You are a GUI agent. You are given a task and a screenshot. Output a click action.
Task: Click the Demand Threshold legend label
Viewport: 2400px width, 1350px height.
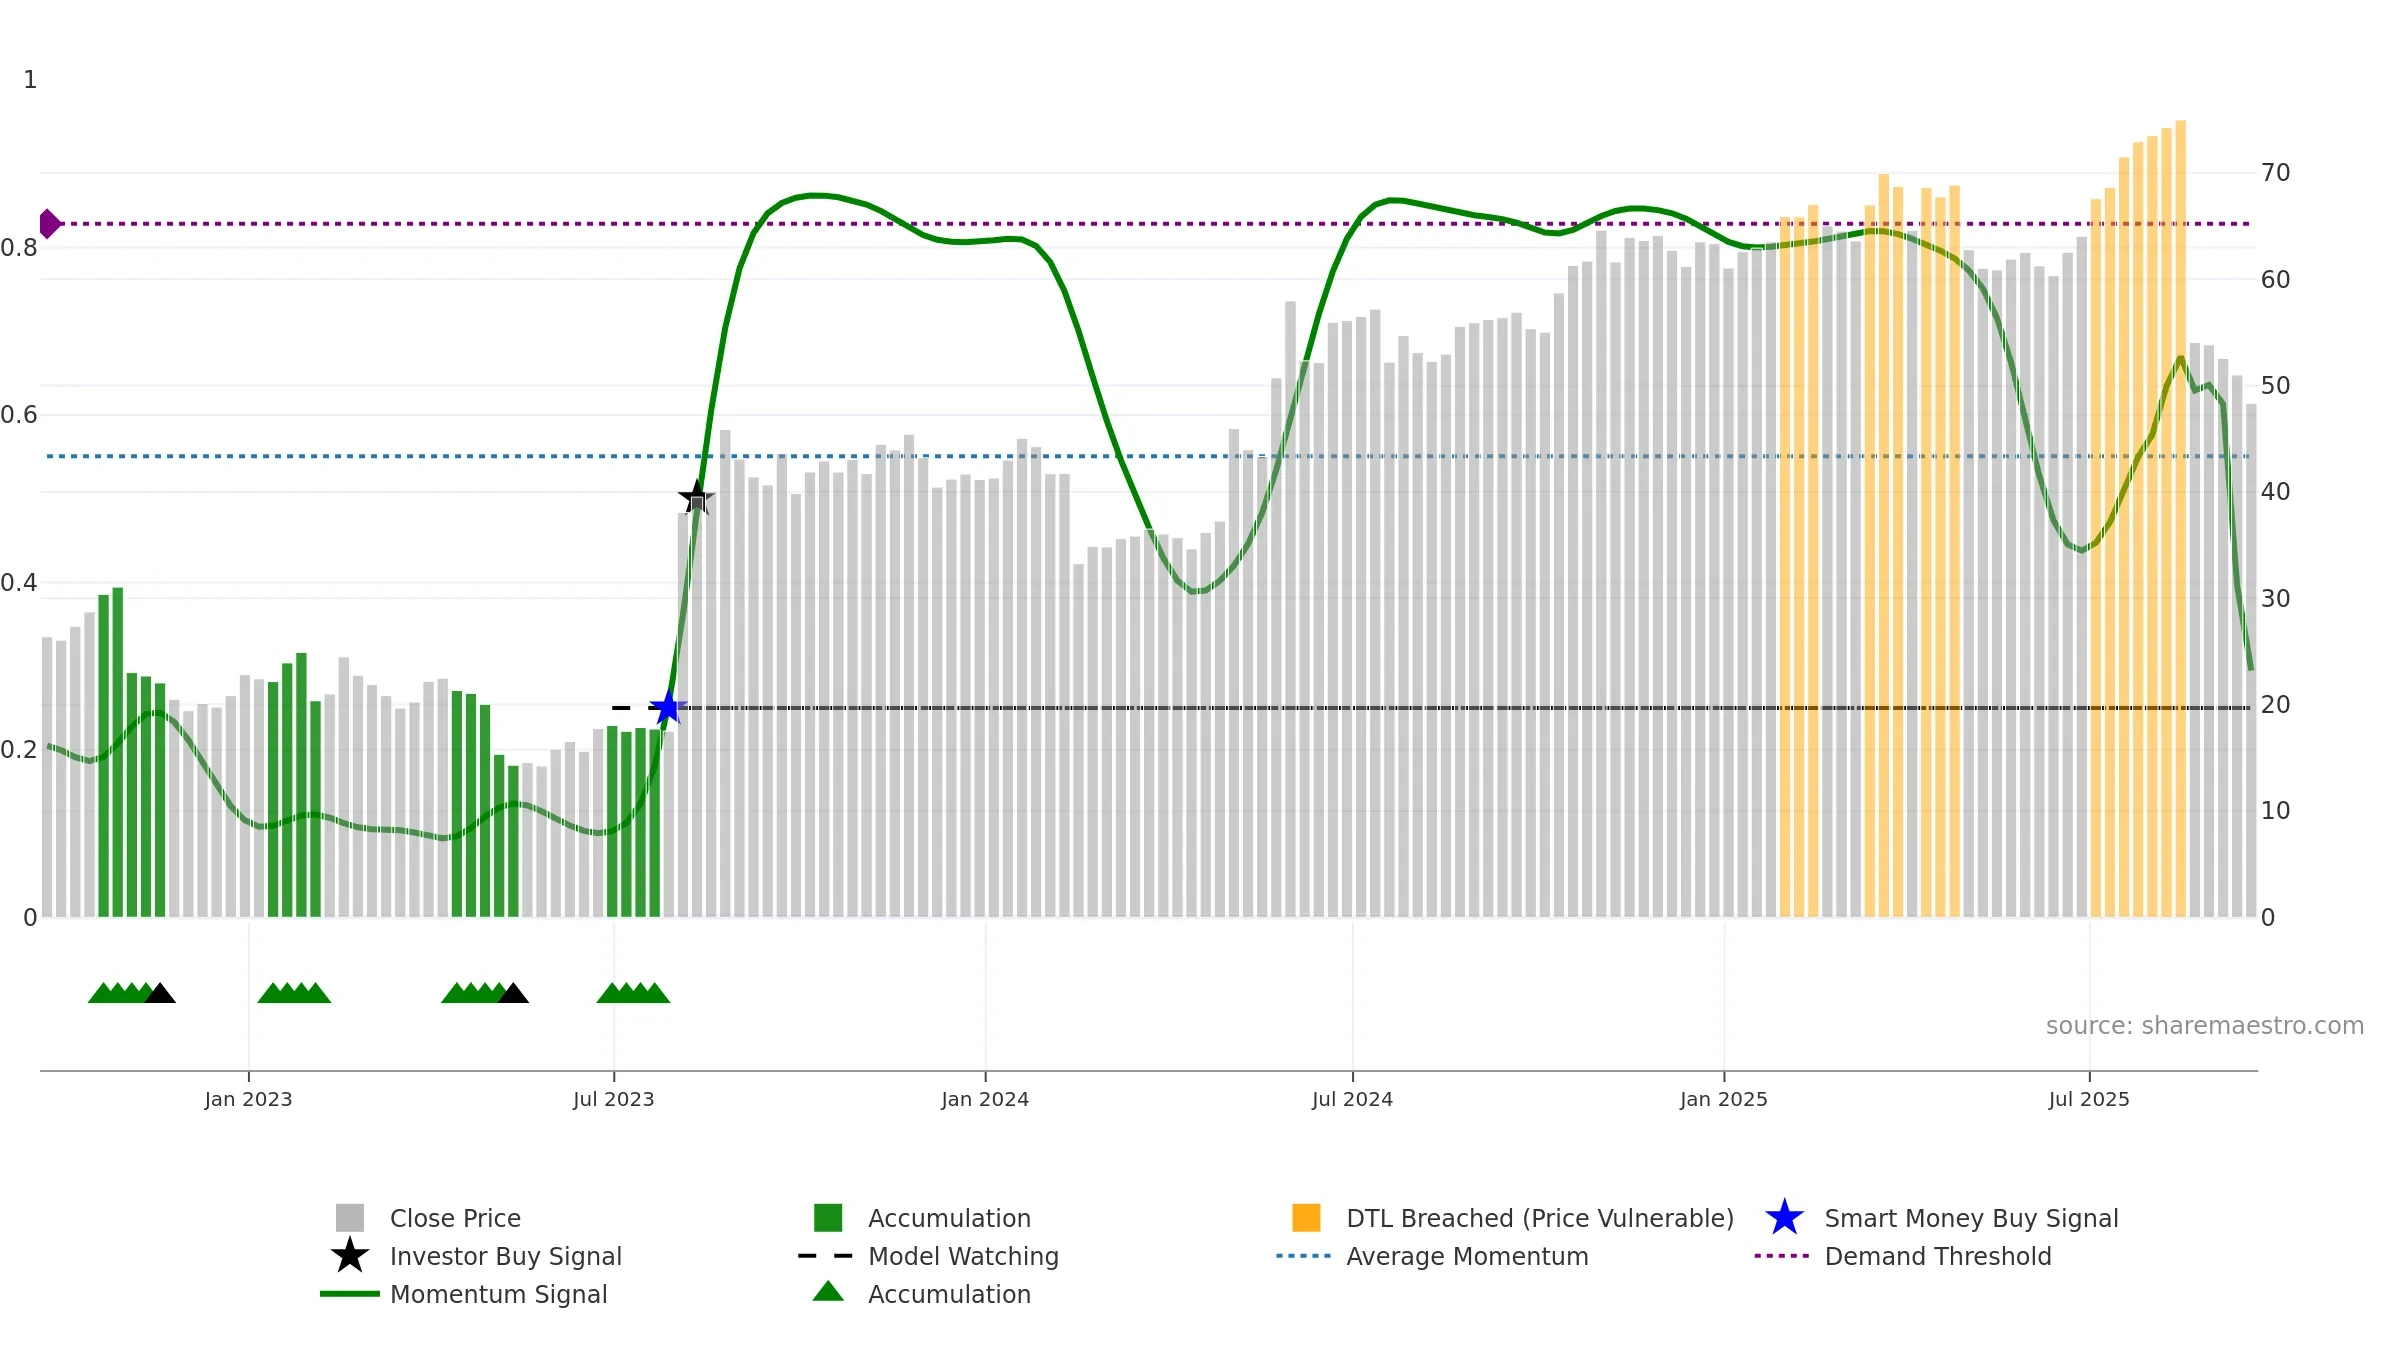coord(1938,1256)
